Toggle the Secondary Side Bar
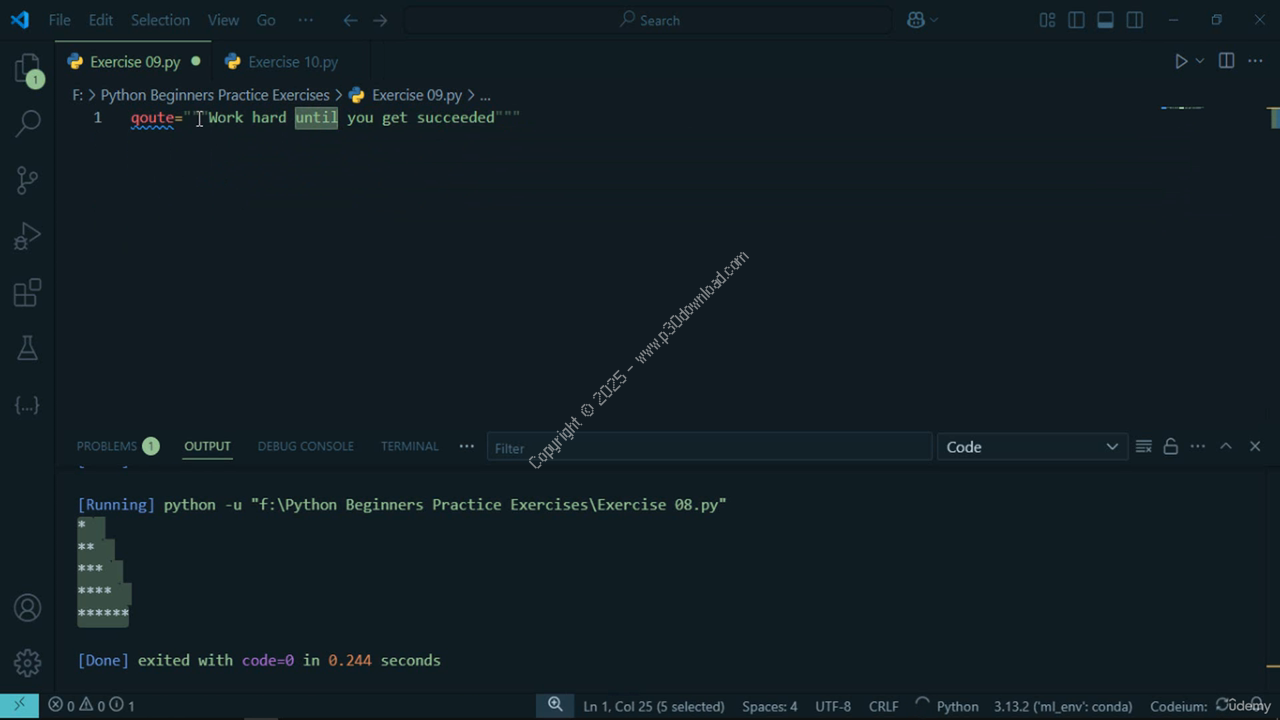 [1134, 20]
